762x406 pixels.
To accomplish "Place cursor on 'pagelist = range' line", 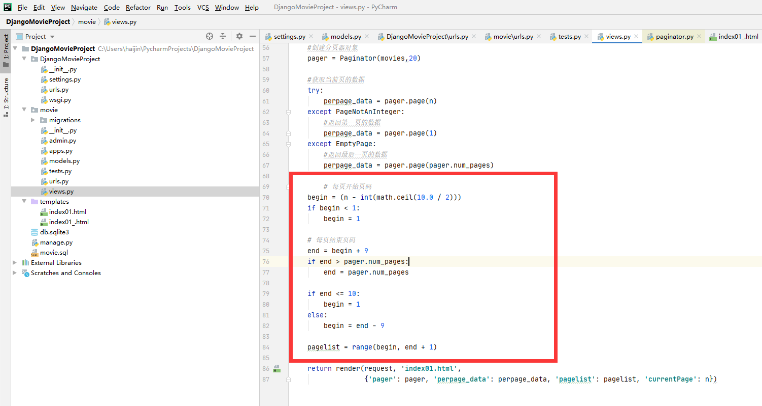I will 372,347.
